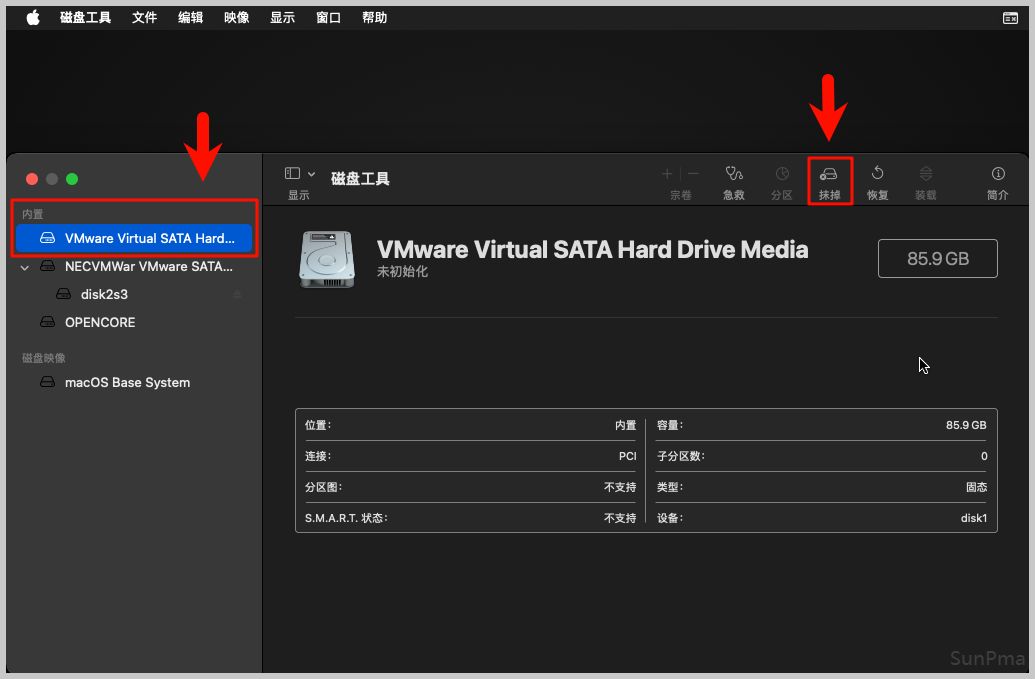
Task: Open the 映像 menu in menu bar
Action: point(236,18)
